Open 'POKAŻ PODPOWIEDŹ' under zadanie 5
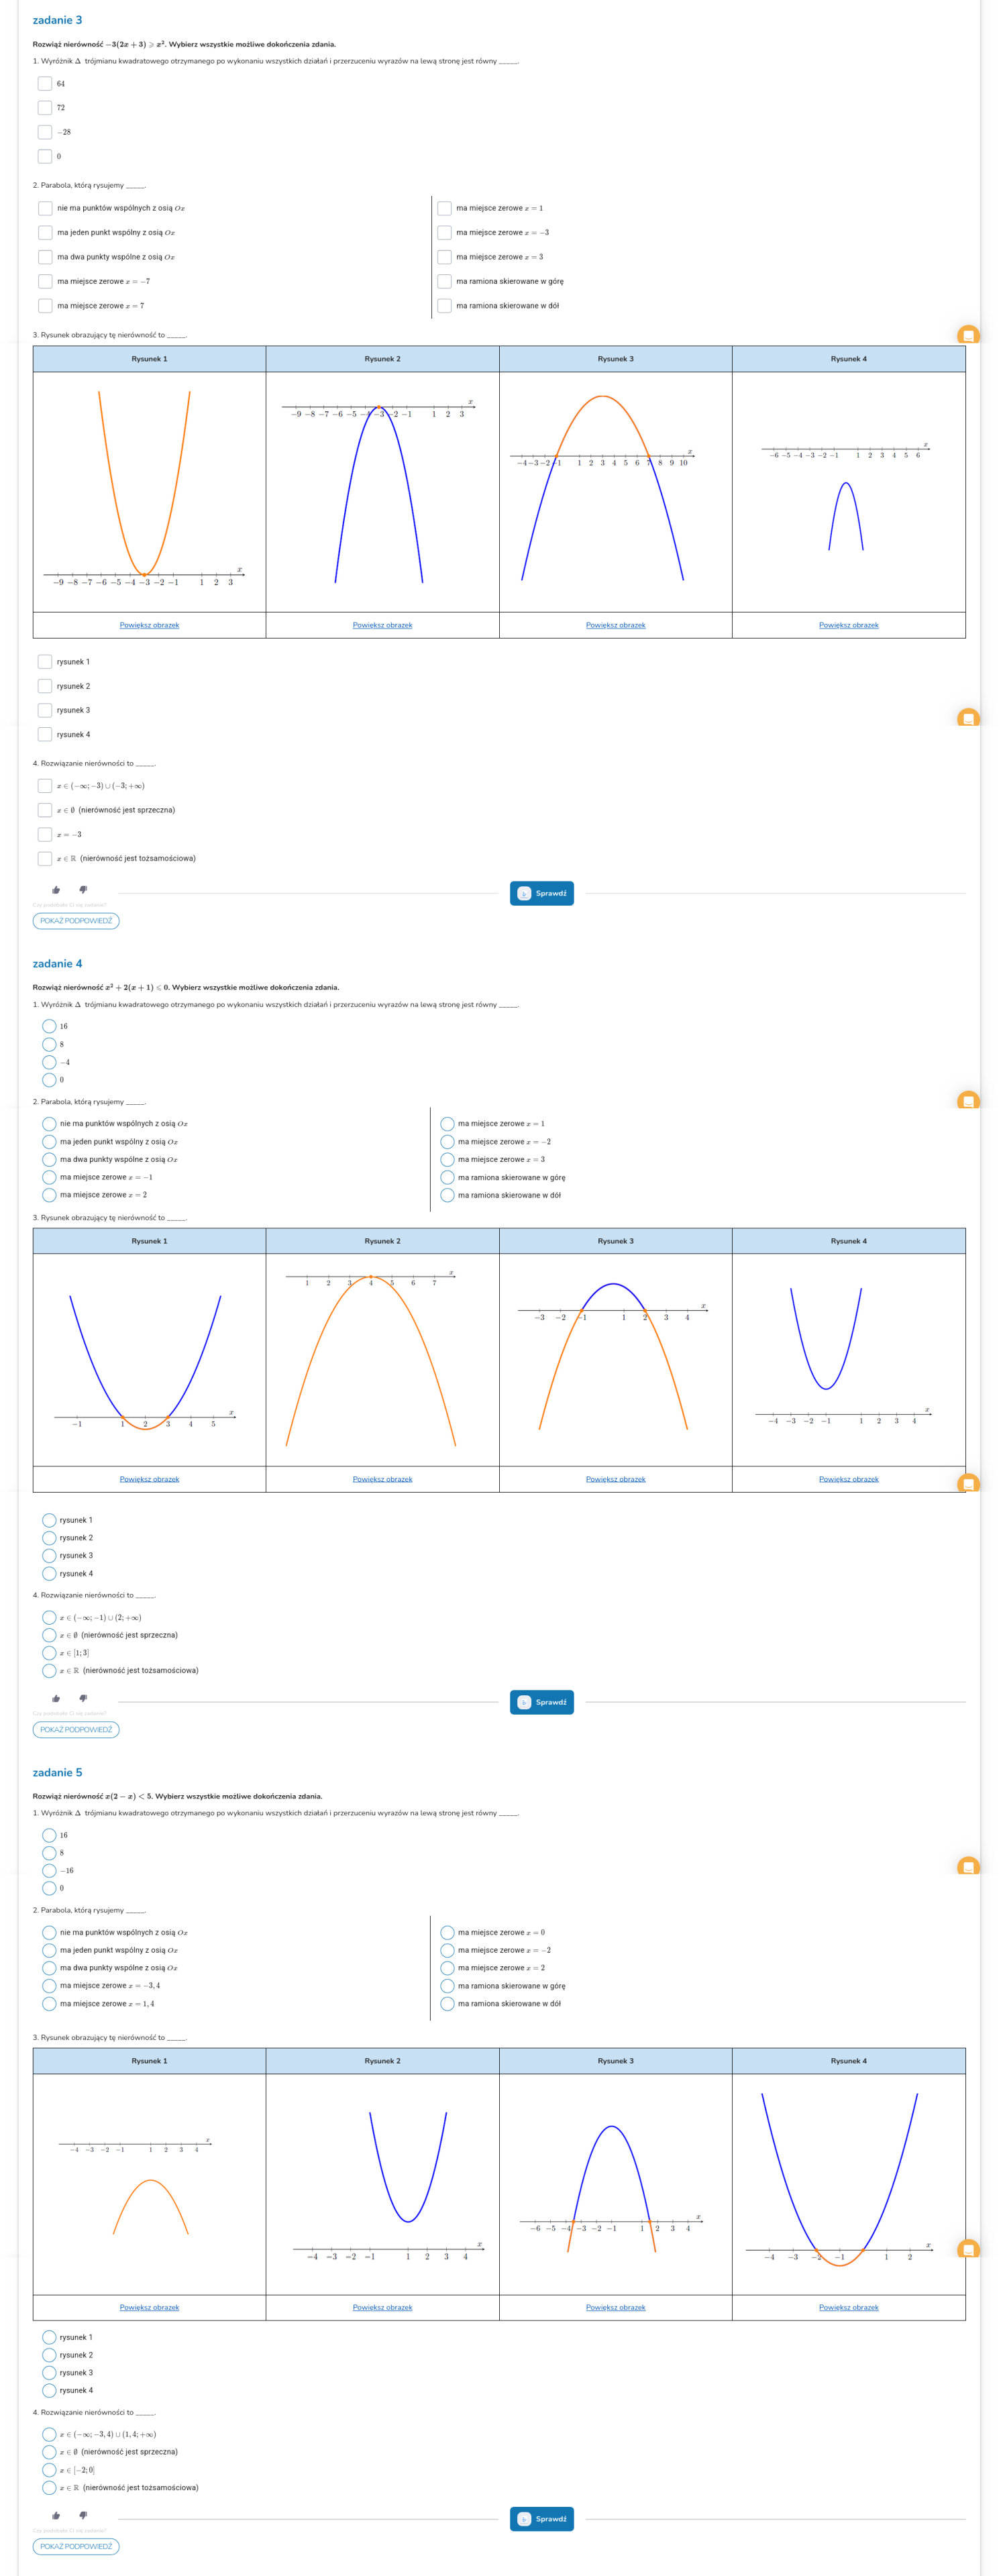Viewport: 1003px width, 2576px height. pyautogui.click(x=76, y=2546)
